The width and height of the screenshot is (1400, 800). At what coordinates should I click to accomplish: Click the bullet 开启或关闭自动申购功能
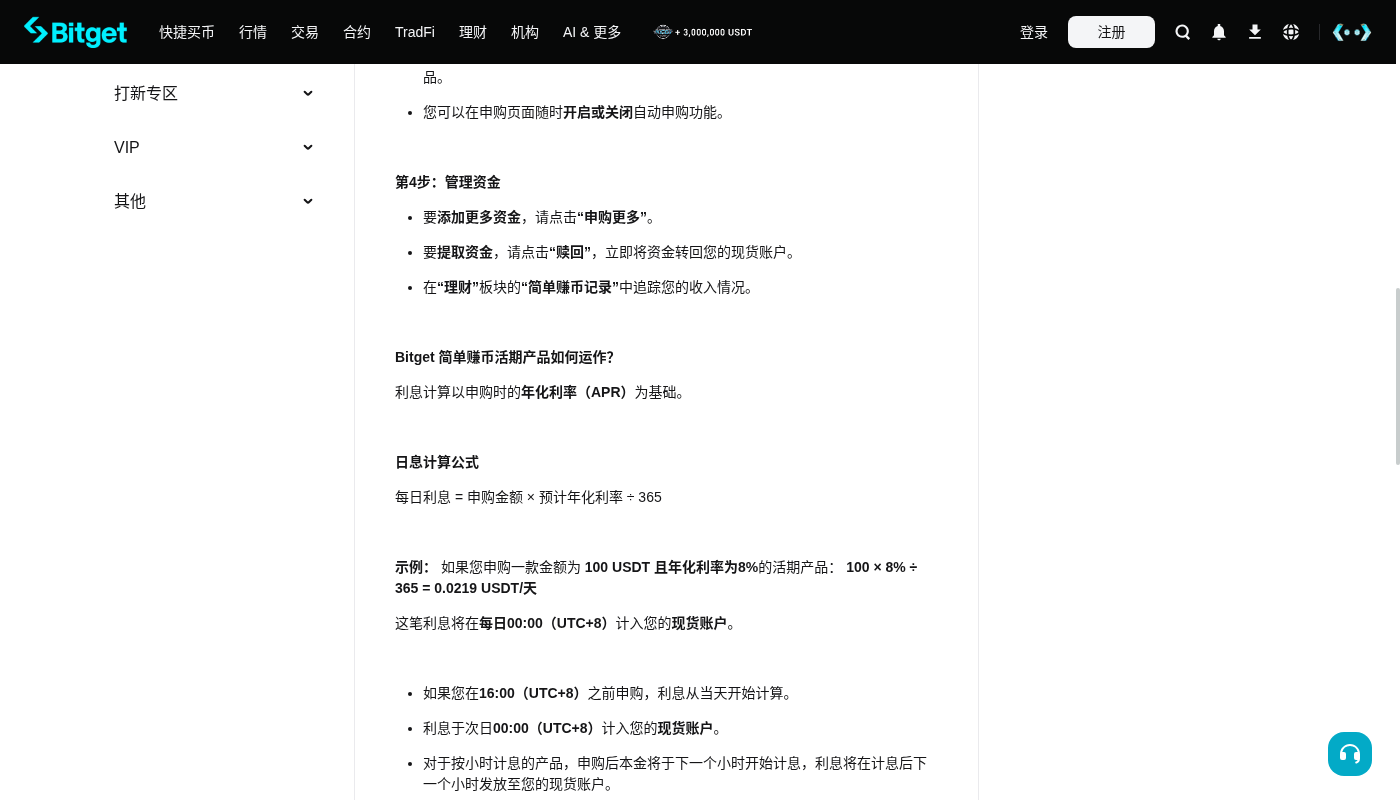[x=577, y=112]
